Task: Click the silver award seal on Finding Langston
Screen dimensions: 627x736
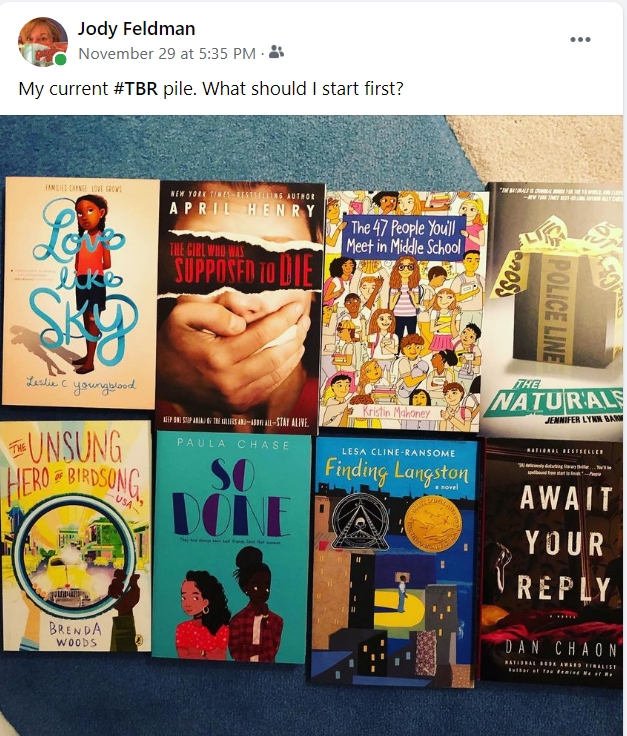Action: tap(360, 521)
